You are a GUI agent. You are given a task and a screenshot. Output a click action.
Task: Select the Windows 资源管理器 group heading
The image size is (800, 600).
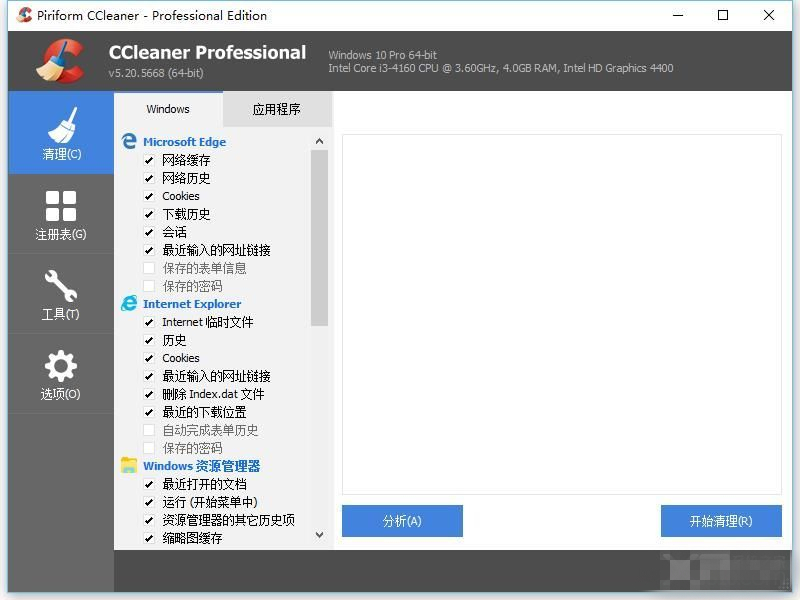pos(202,466)
